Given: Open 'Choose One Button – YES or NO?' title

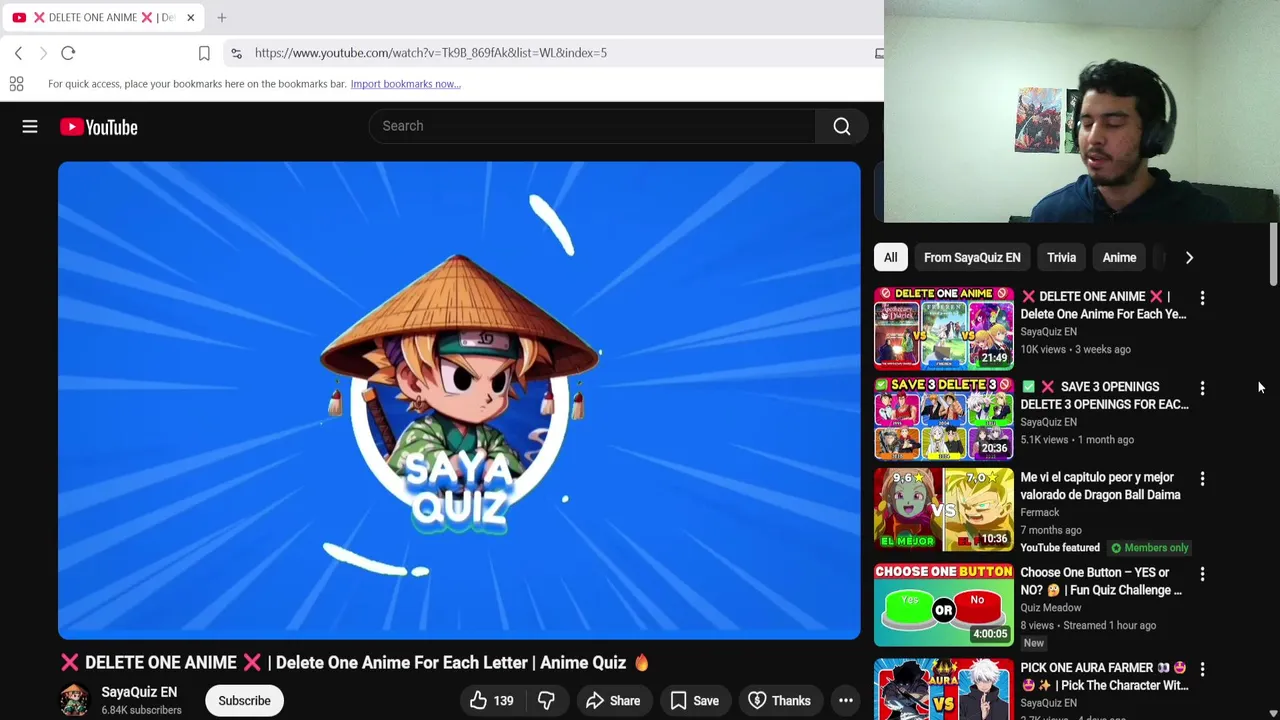Looking at the screenshot, I should [1101, 581].
